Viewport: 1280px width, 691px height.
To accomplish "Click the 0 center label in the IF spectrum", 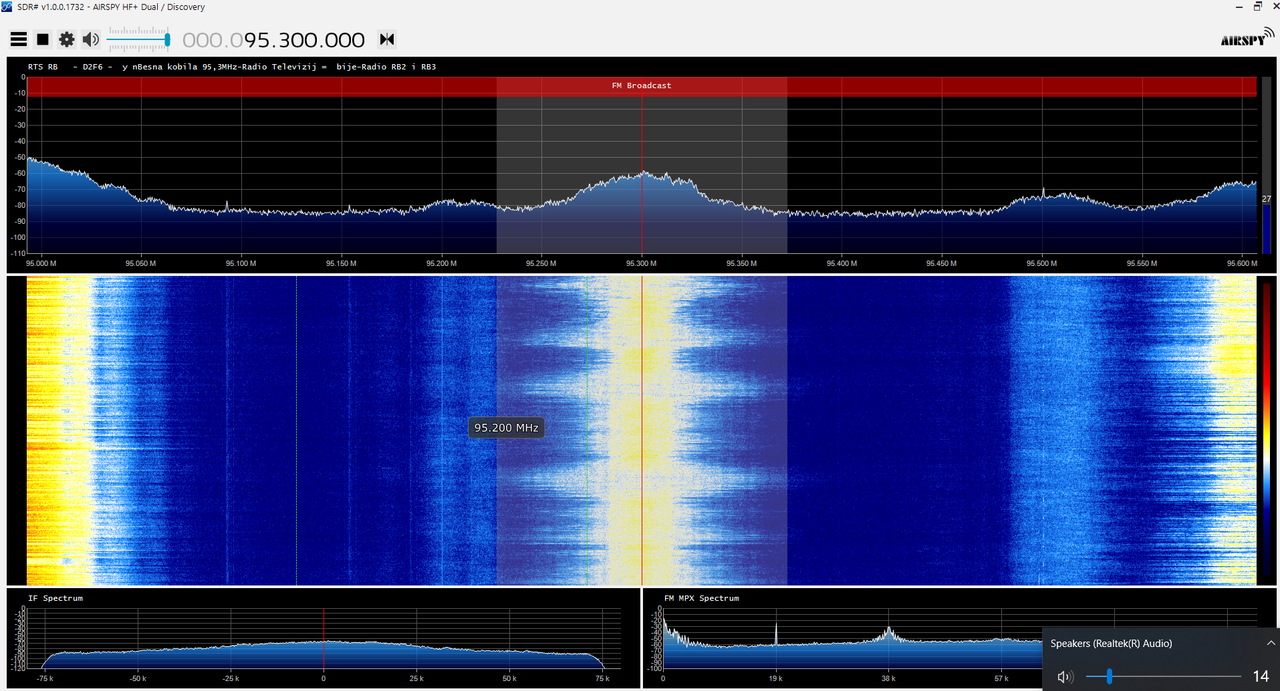I will 324,678.
